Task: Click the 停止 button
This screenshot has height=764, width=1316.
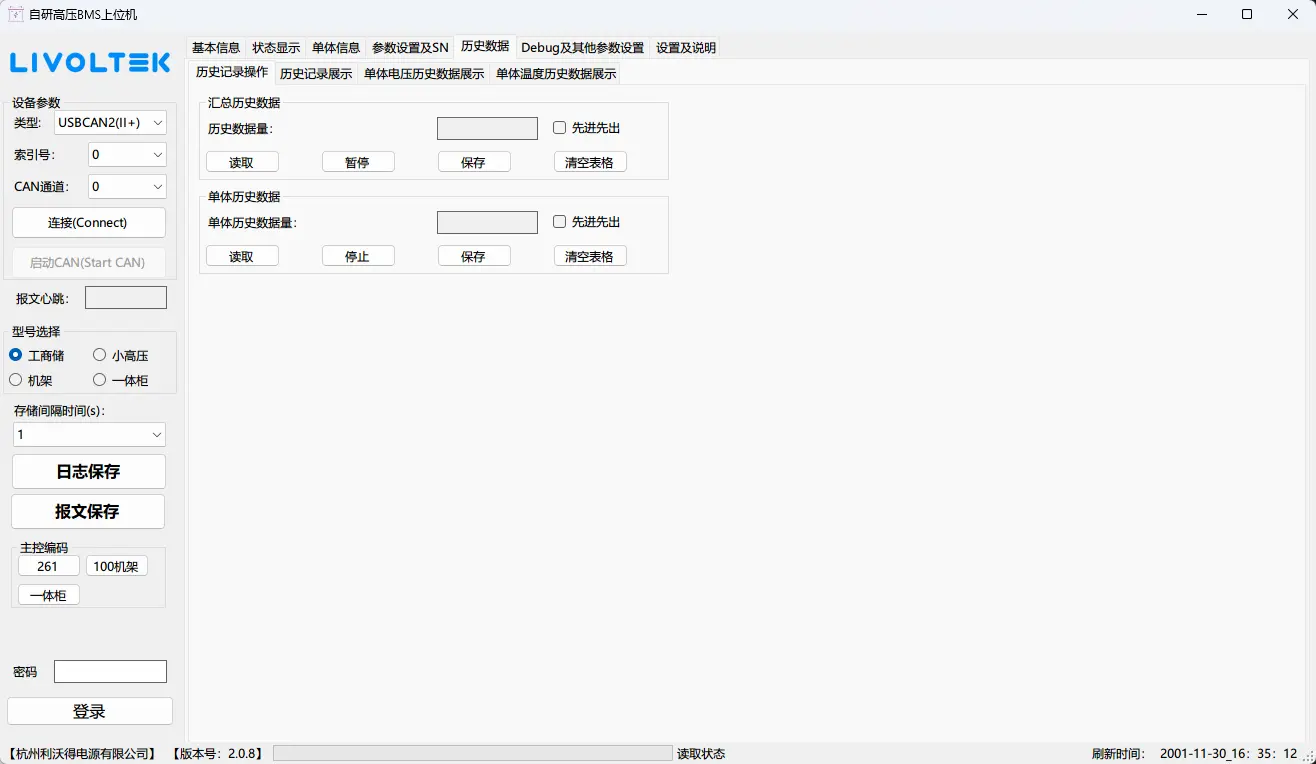Action: tap(358, 256)
